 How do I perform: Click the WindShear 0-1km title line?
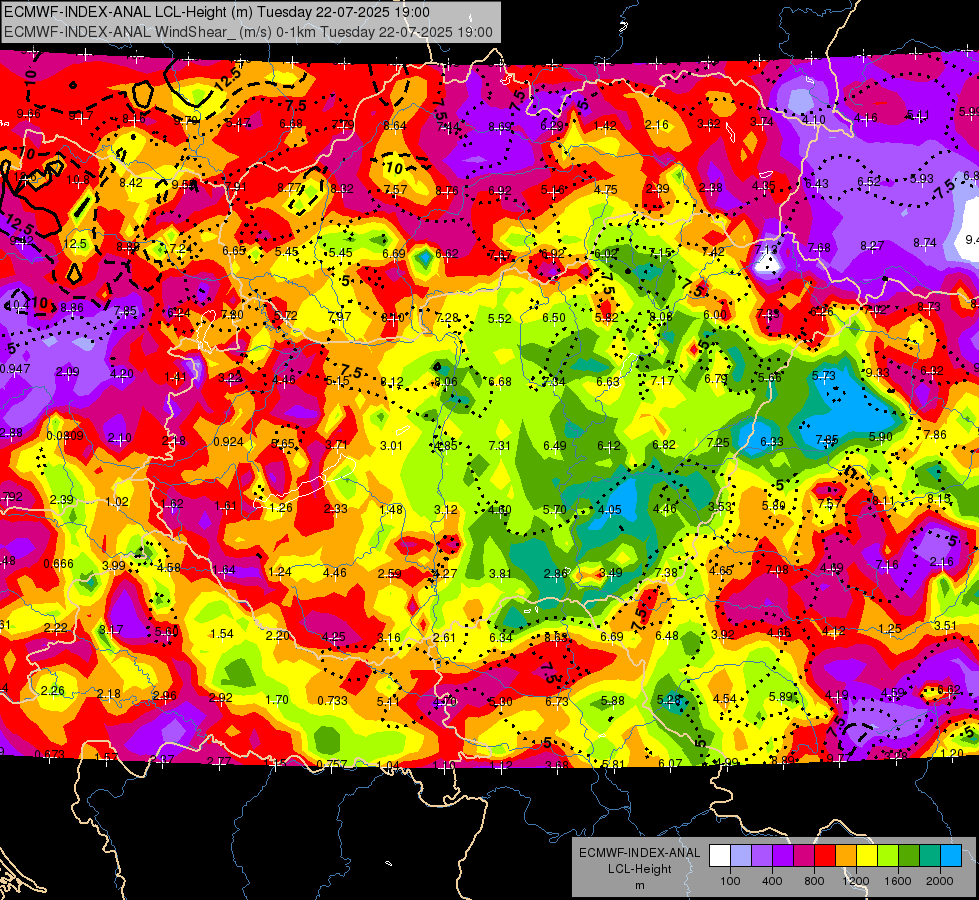tap(248, 32)
